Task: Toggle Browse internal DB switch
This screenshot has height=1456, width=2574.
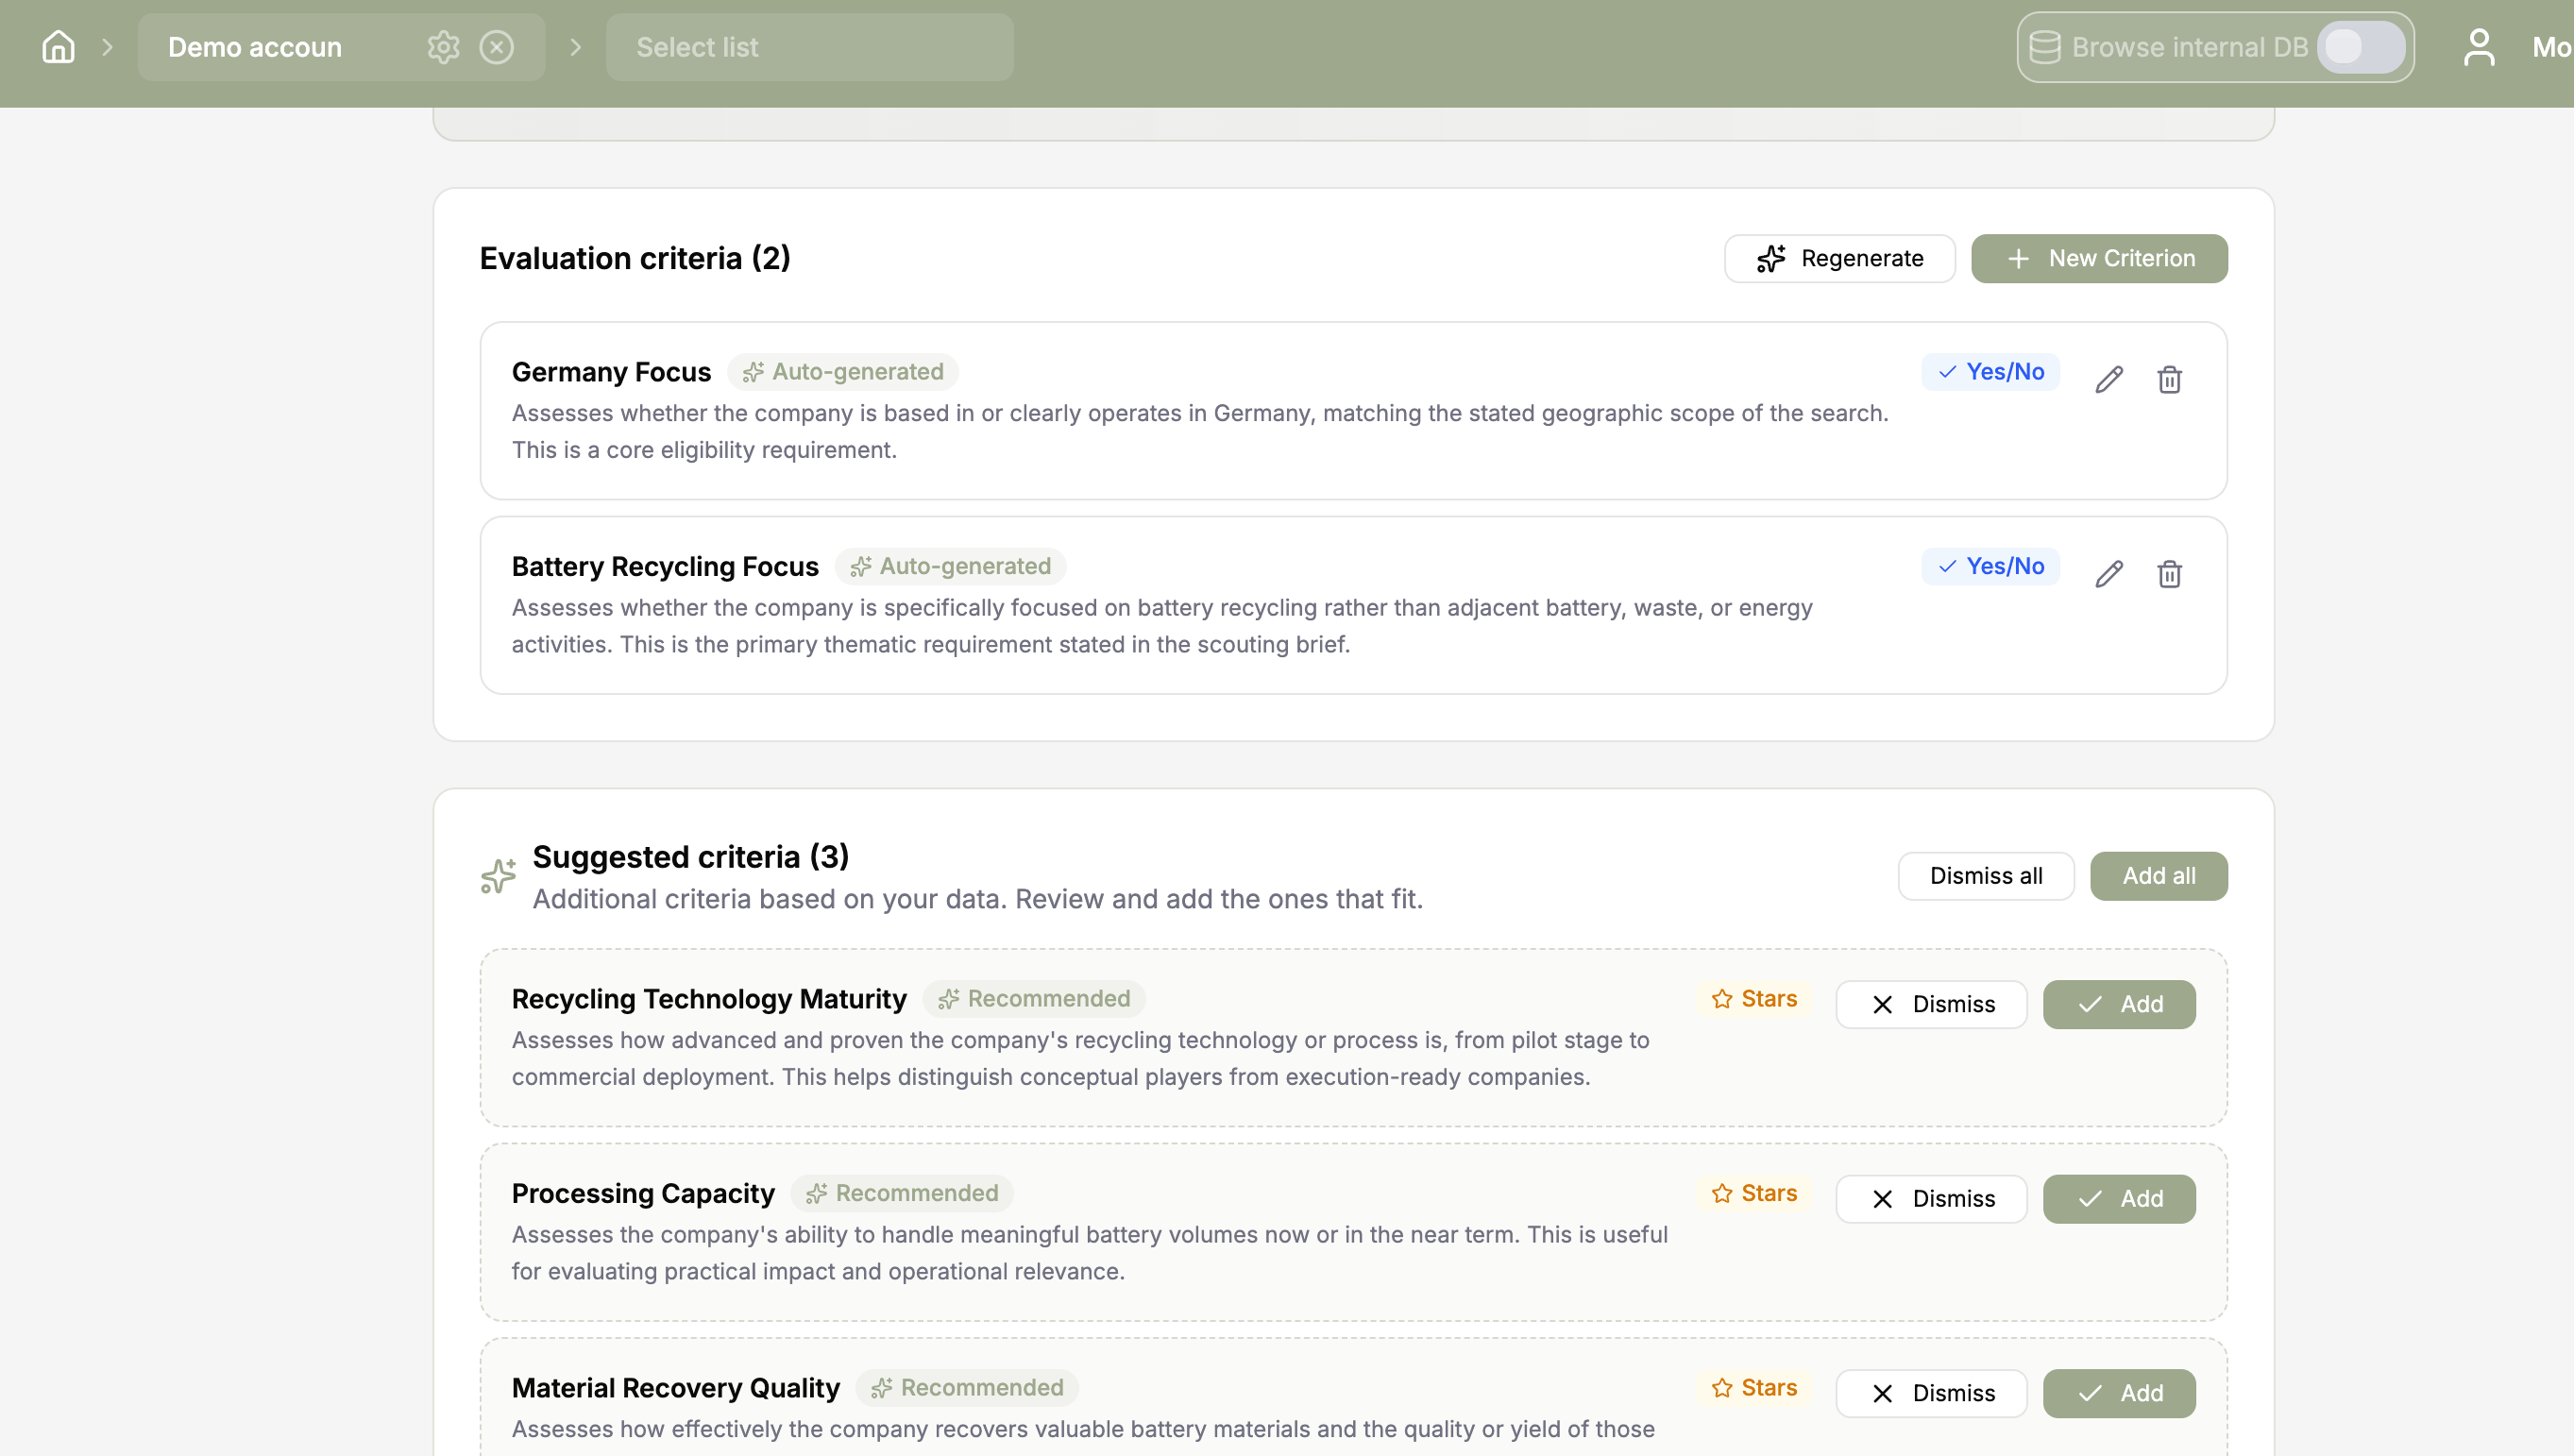Action: tap(2361, 47)
